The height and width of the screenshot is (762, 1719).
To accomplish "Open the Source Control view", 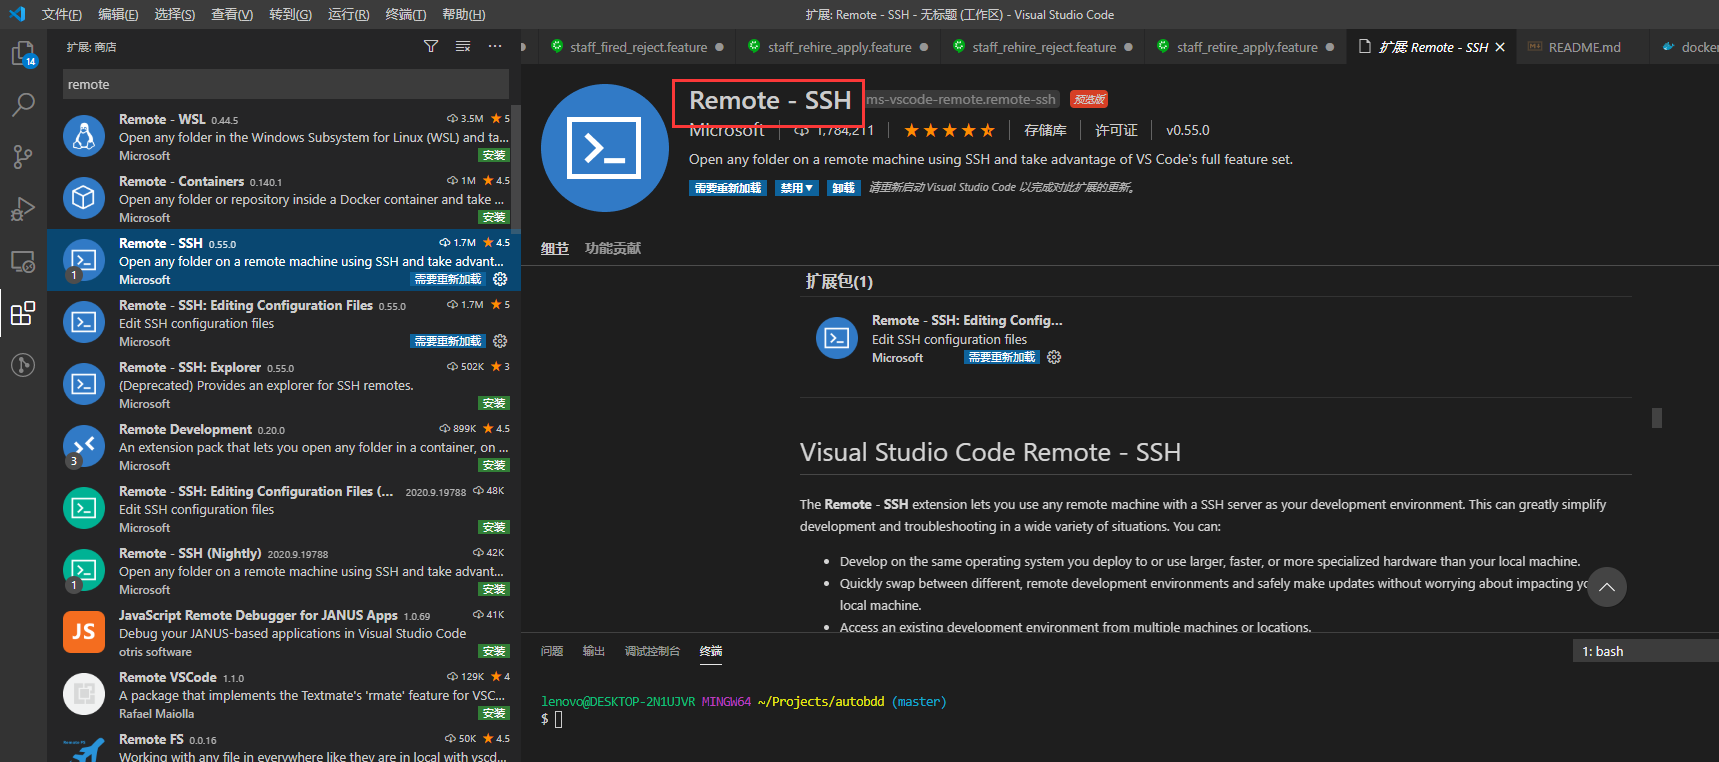I will point(23,156).
